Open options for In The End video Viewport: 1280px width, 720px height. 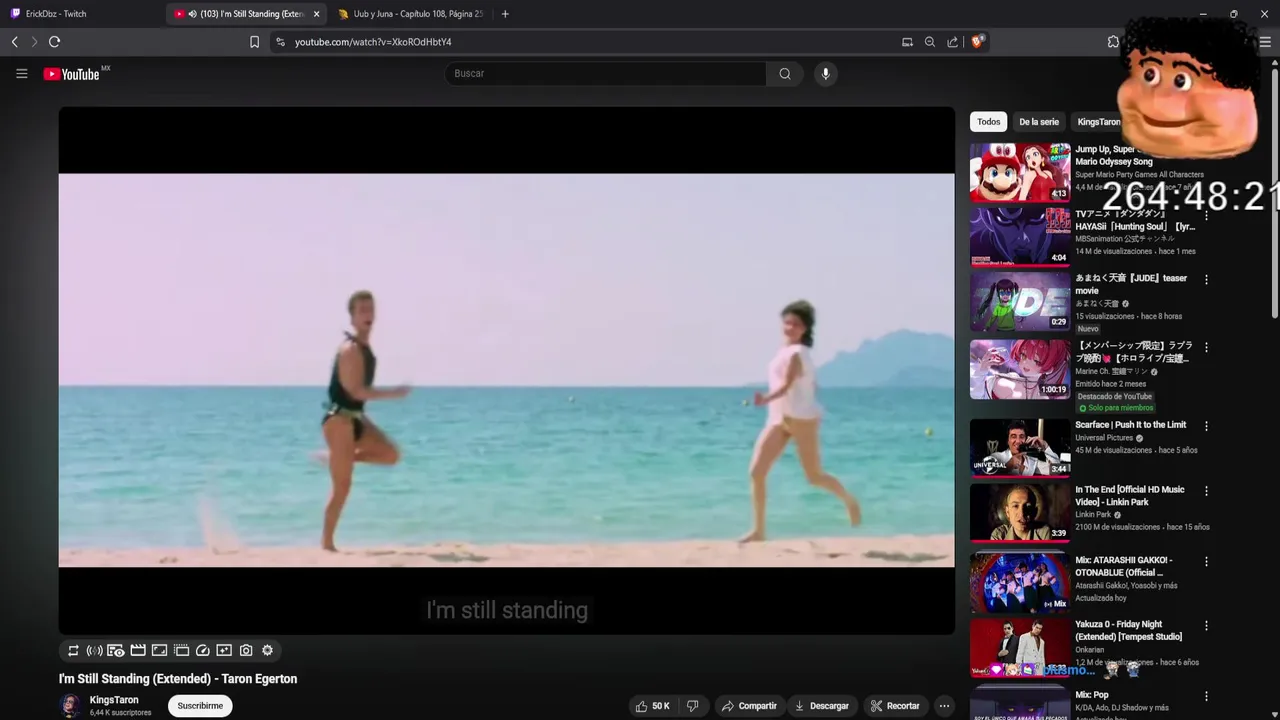click(1206, 491)
